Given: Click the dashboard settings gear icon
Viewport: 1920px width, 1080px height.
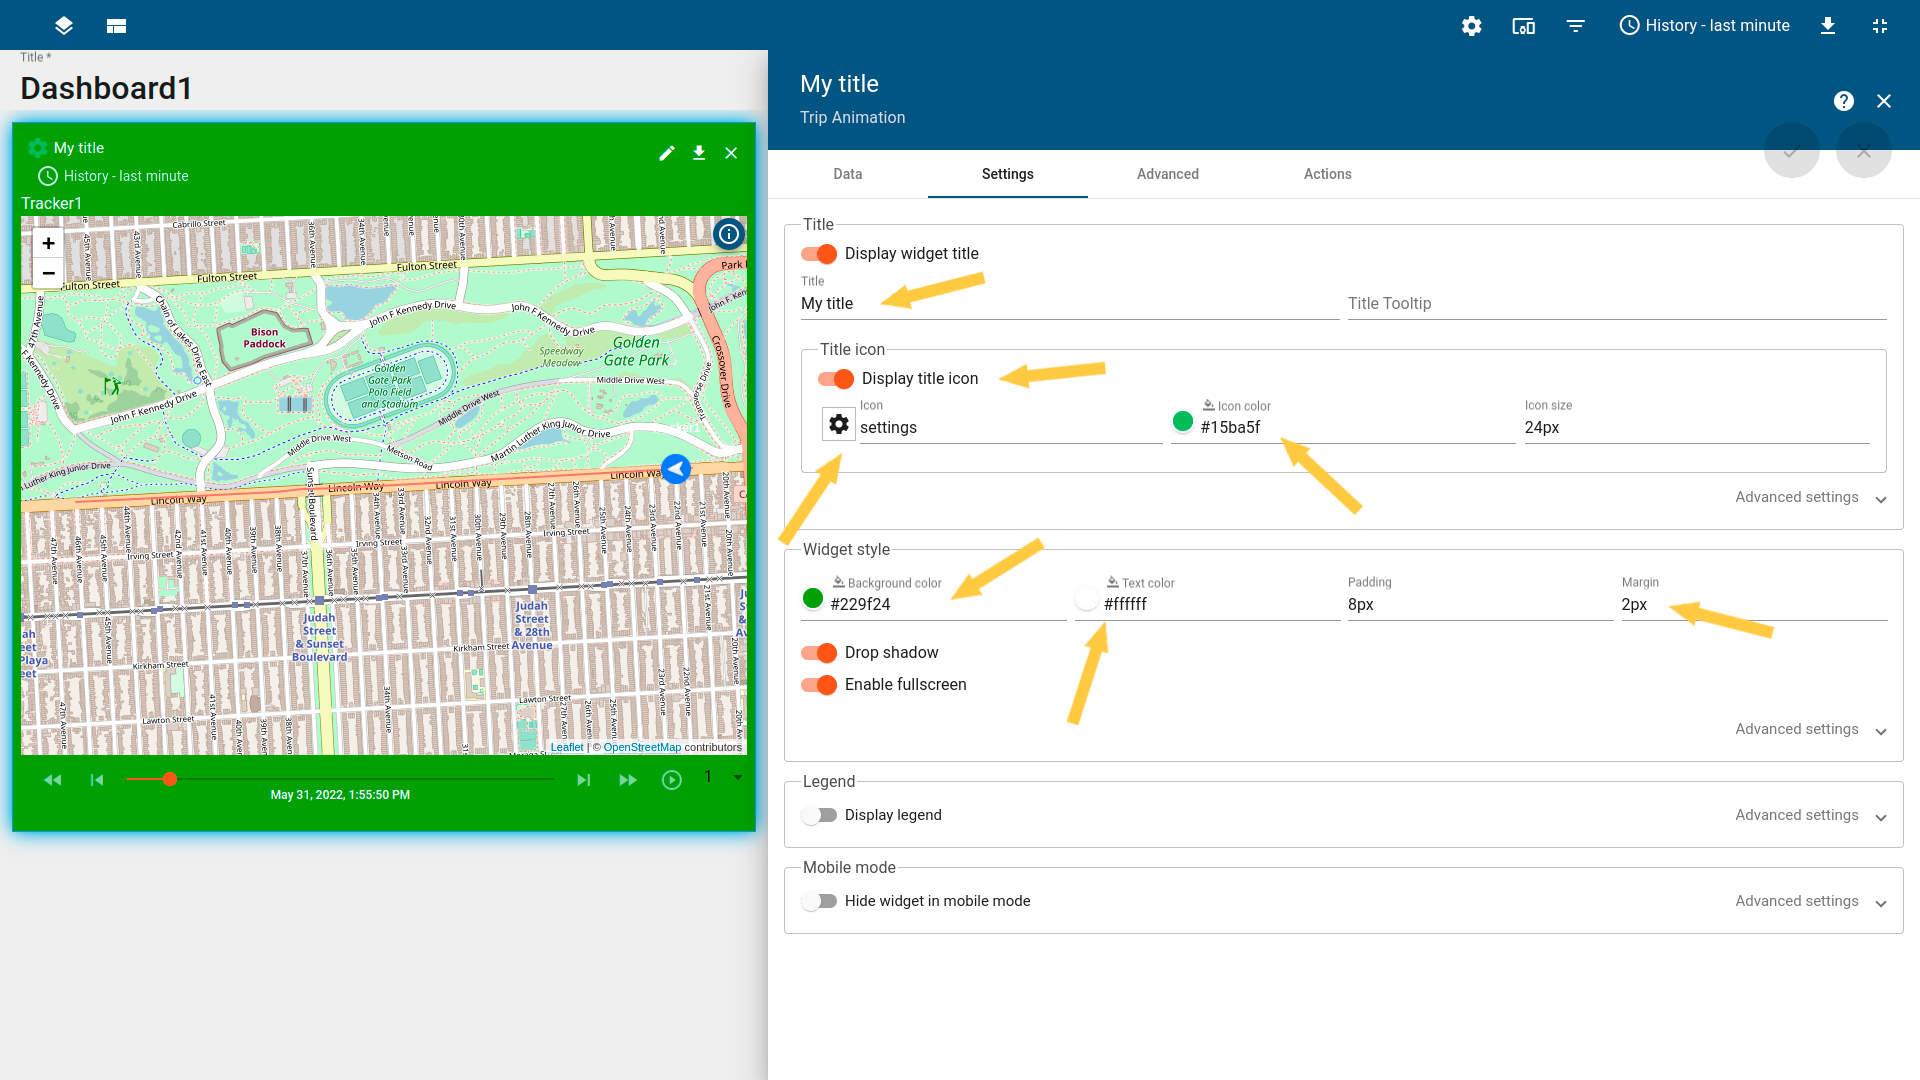Looking at the screenshot, I should pos(1471,26).
